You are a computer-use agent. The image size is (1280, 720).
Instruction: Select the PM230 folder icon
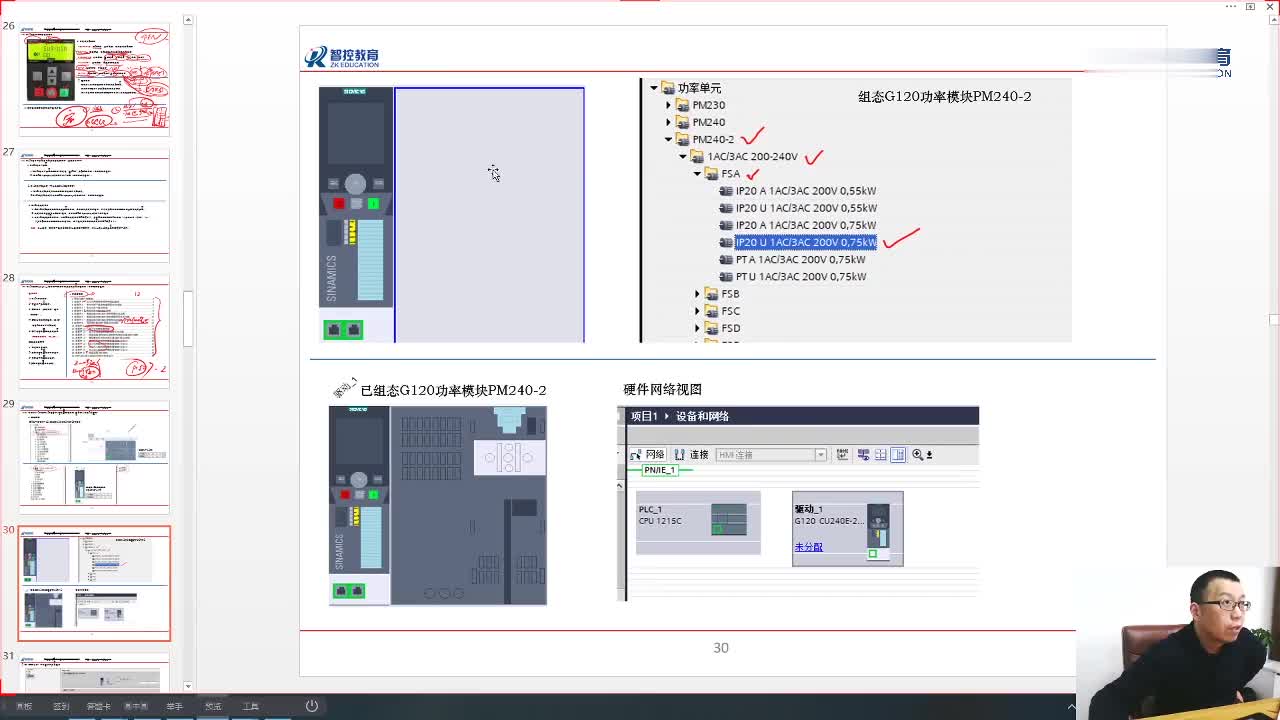(x=682, y=105)
